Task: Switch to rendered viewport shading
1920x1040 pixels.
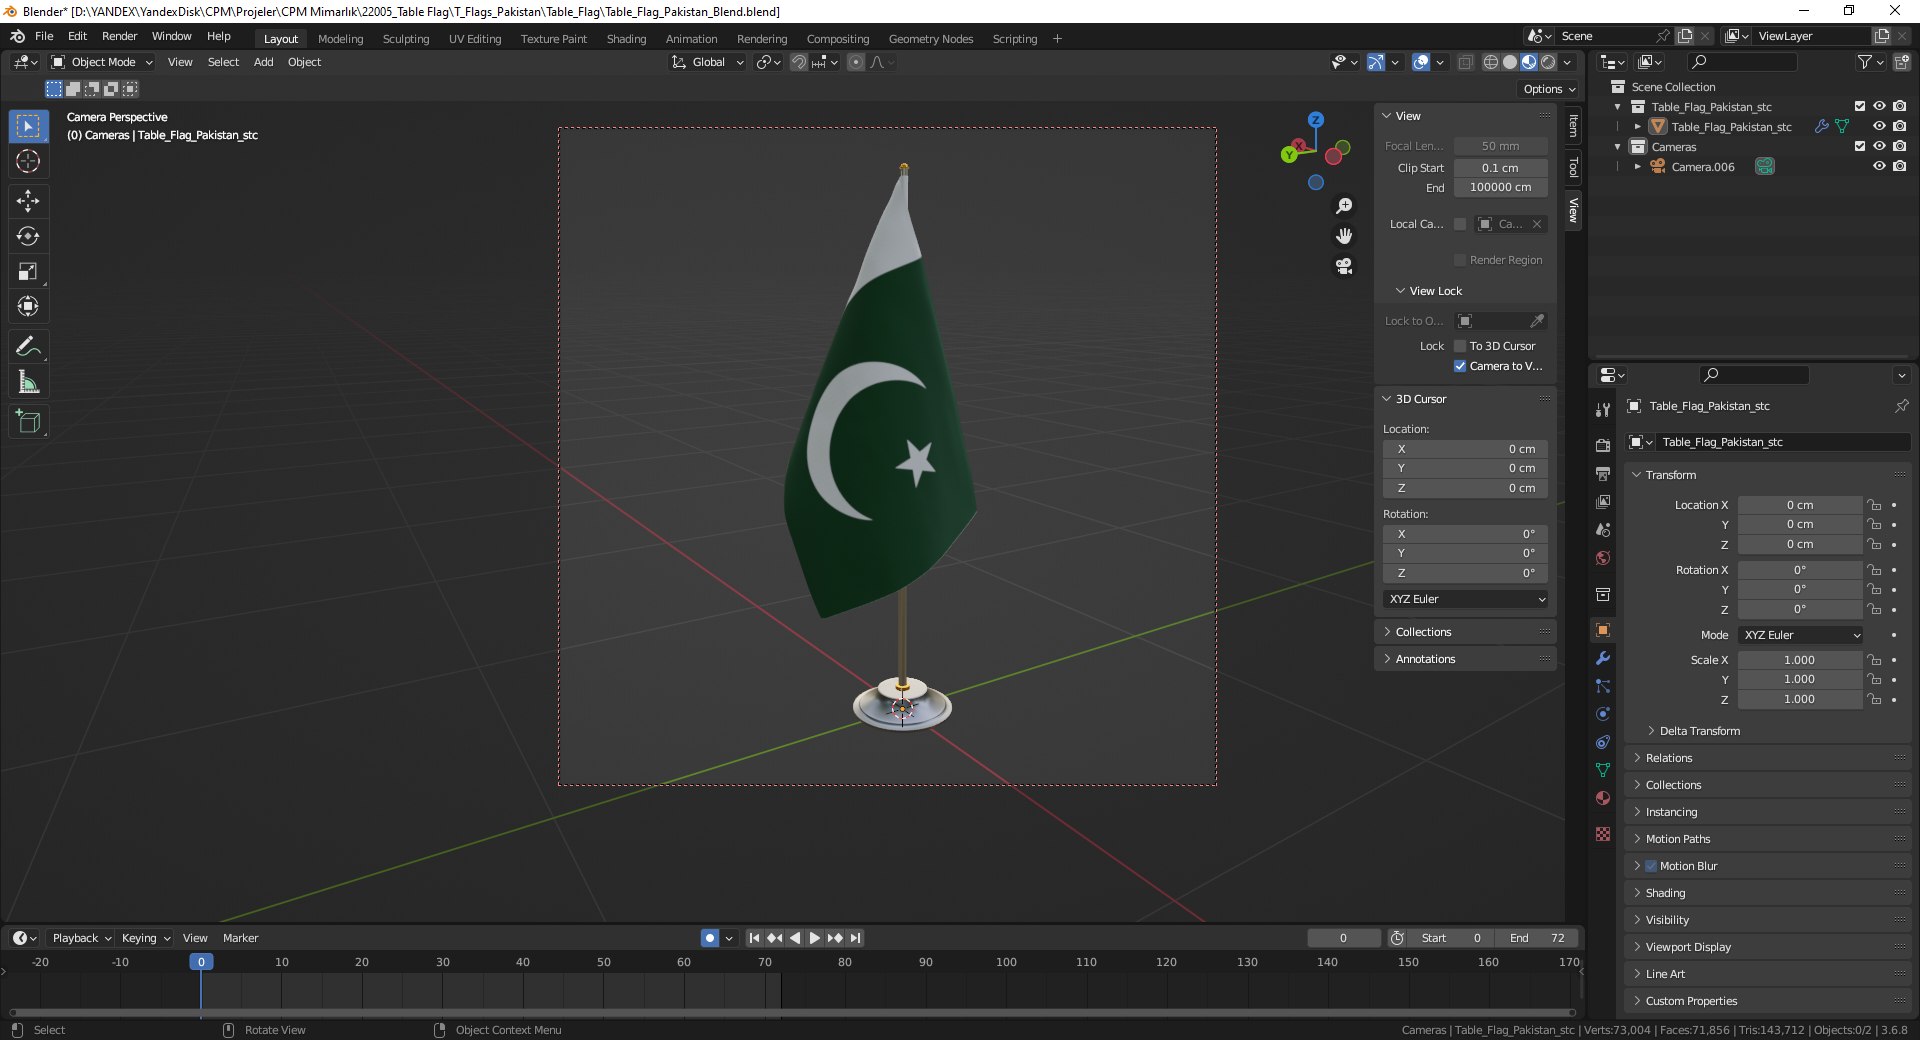Action: pos(1548,62)
